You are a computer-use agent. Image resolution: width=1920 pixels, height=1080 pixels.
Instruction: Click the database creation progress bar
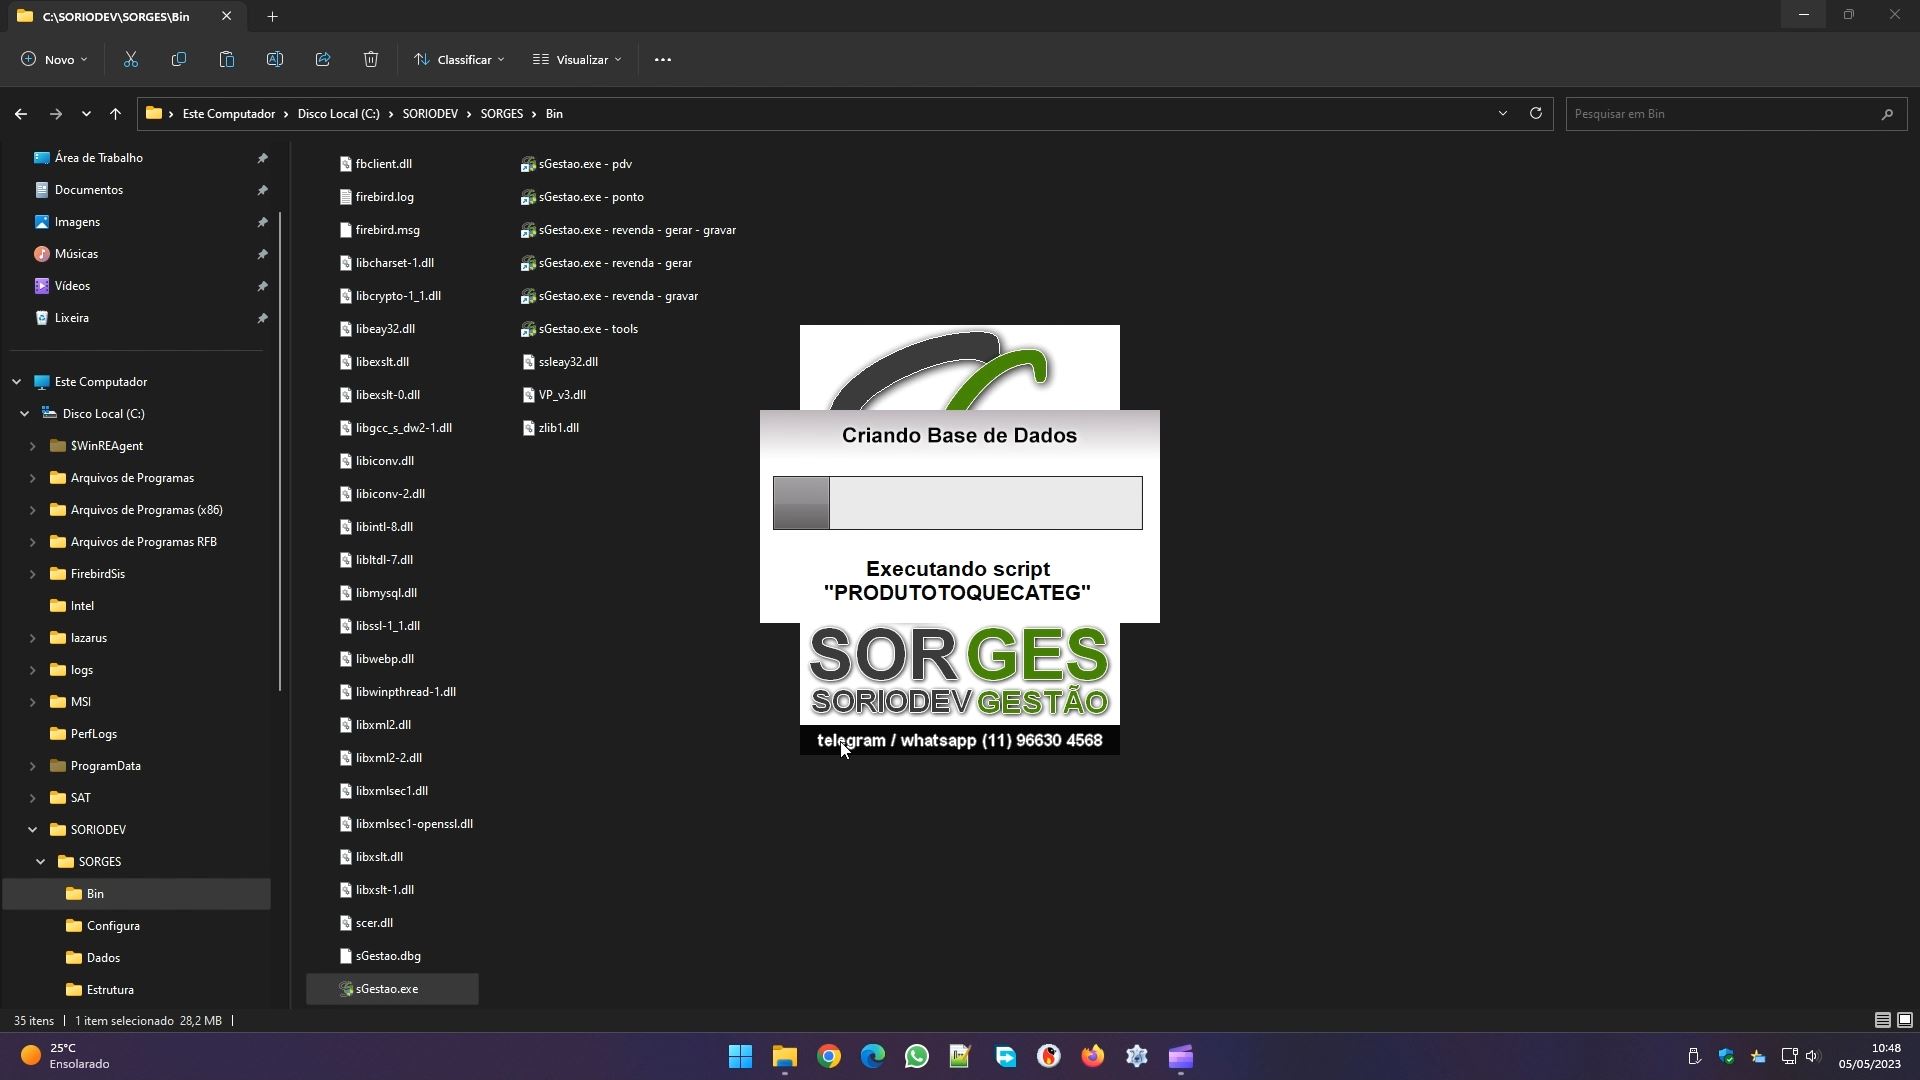958,503
